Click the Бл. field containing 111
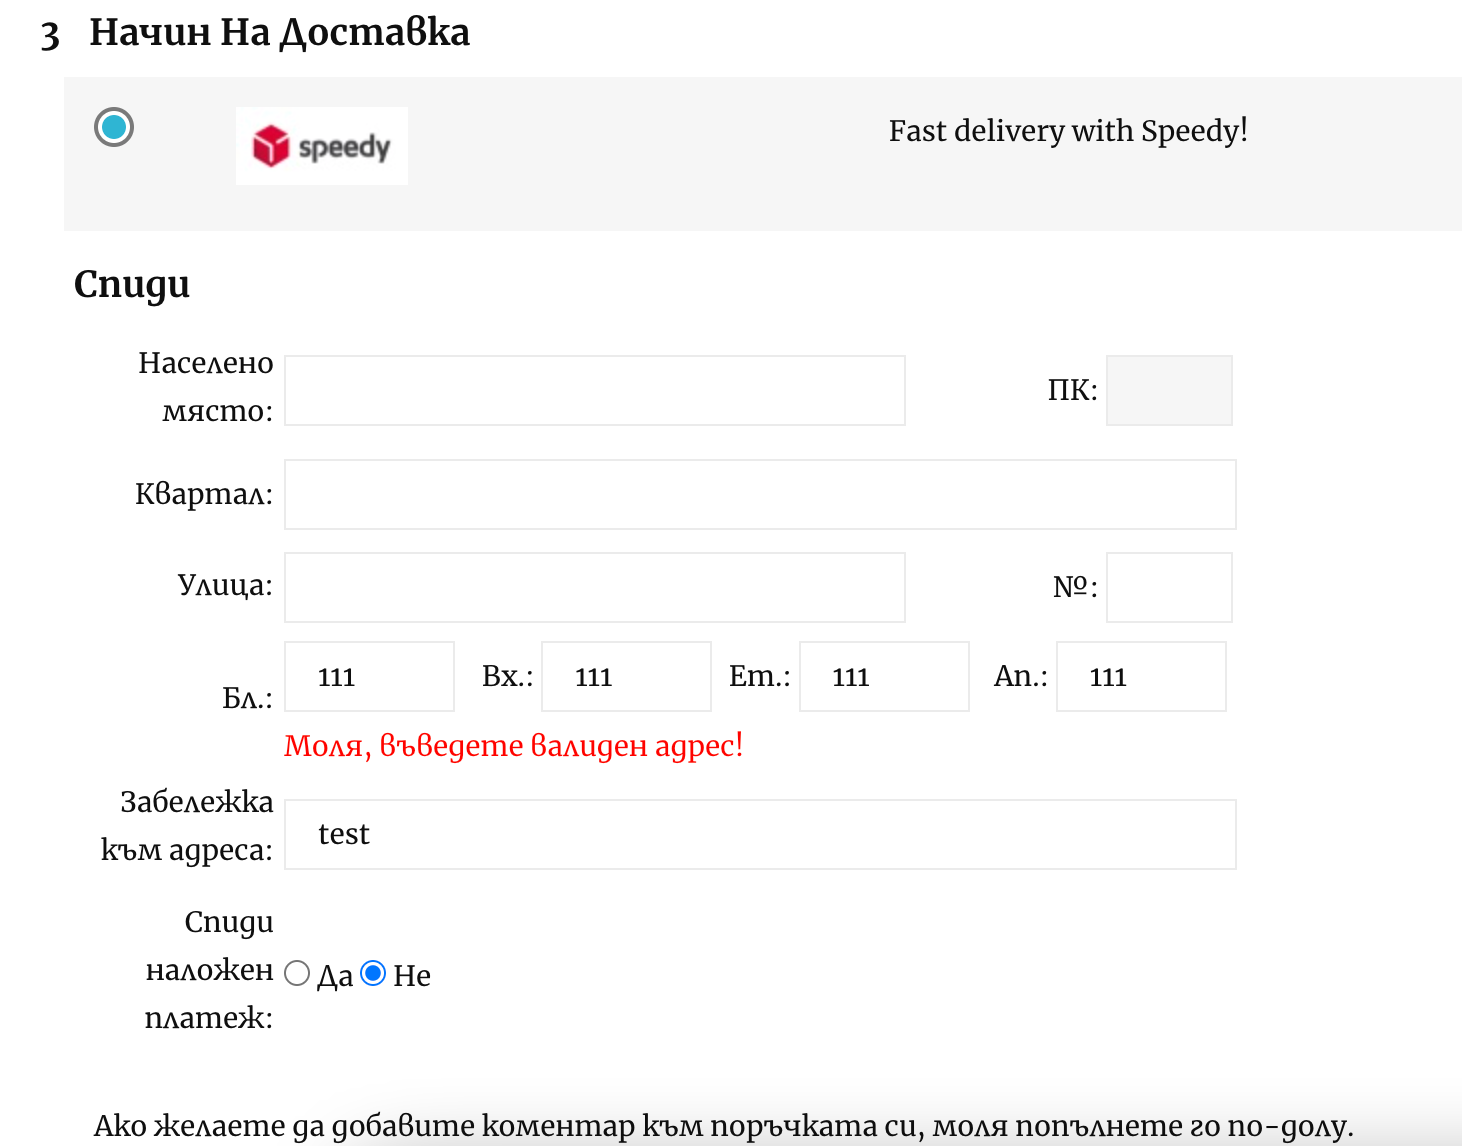Viewport: 1462px width, 1146px height. click(369, 677)
